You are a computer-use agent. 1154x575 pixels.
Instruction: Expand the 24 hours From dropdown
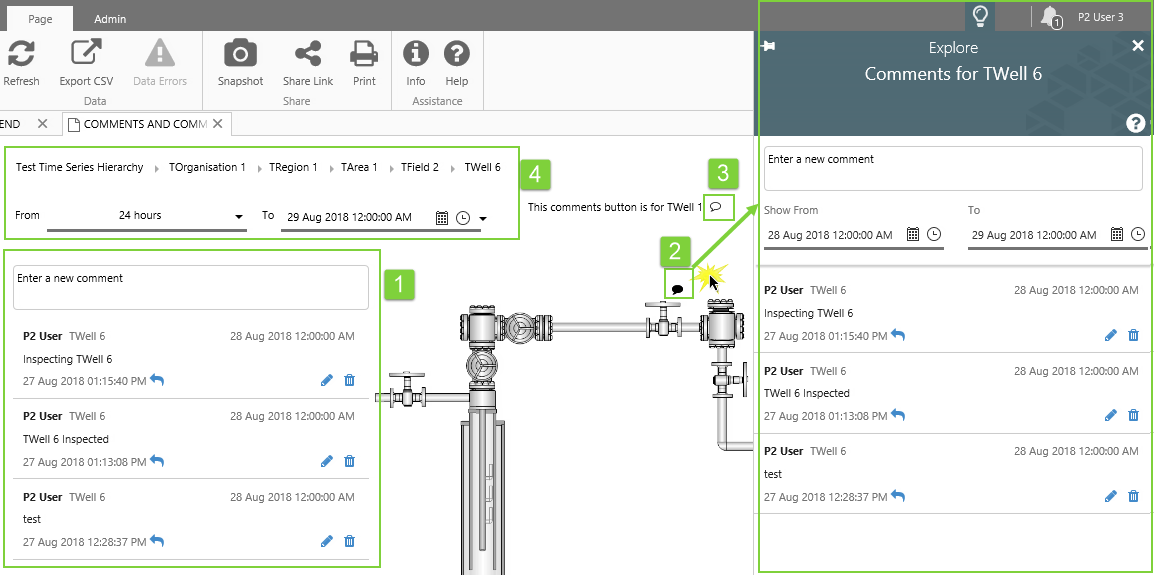(239, 217)
